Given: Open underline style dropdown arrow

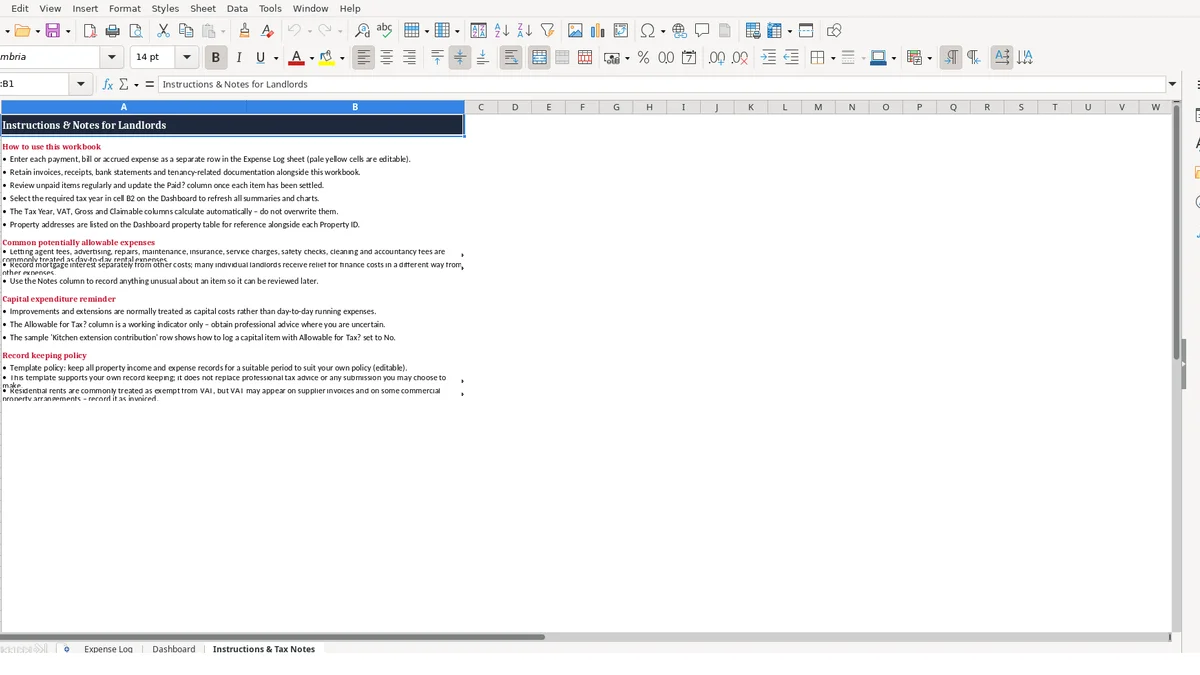Looking at the screenshot, I should (275, 58).
